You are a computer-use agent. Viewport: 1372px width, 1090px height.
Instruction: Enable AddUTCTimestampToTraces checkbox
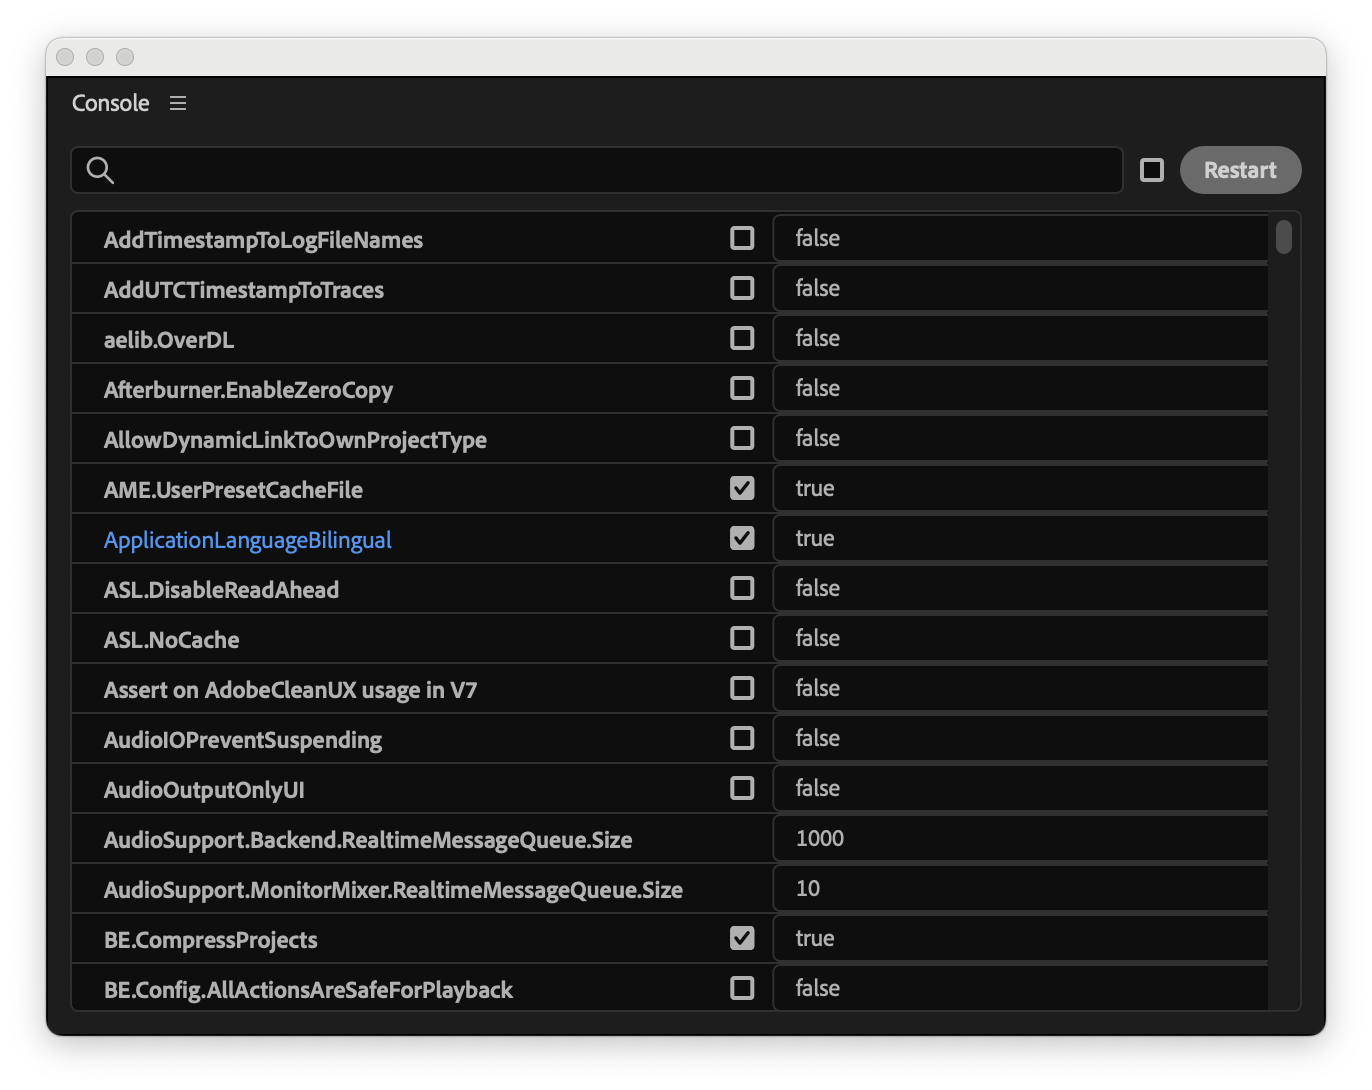[742, 288]
